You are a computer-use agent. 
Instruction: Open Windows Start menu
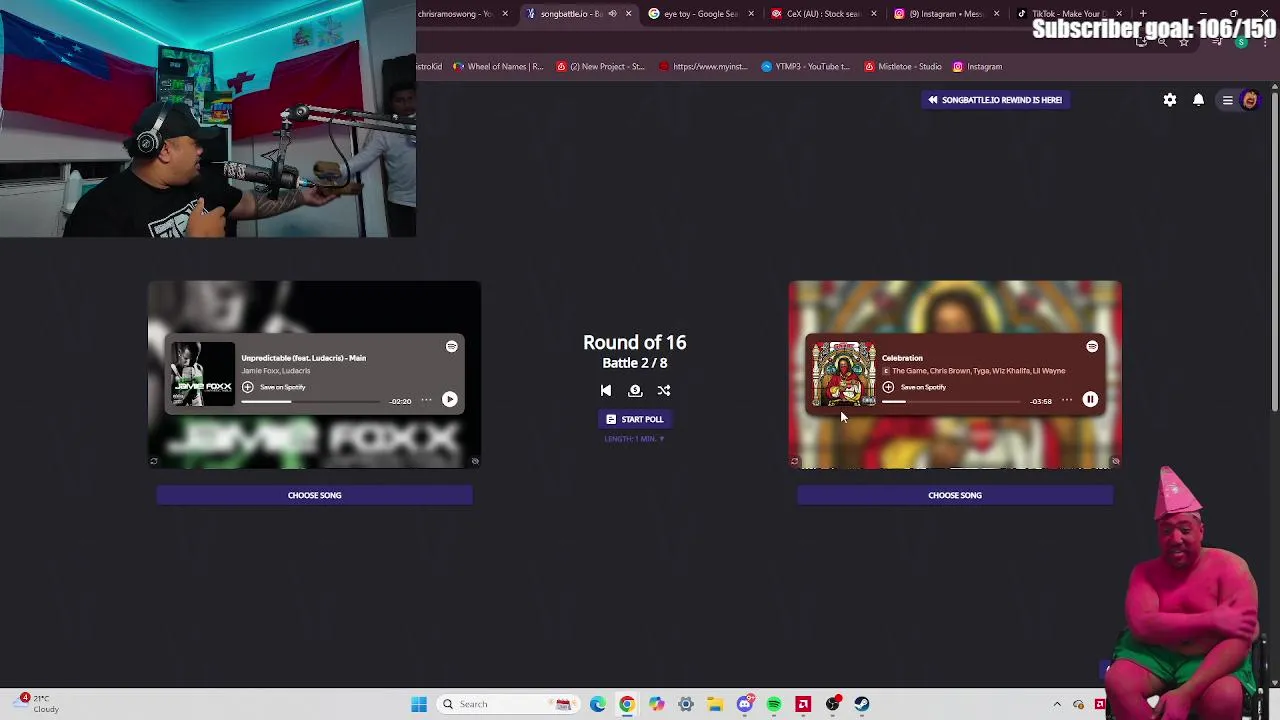click(x=419, y=704)
